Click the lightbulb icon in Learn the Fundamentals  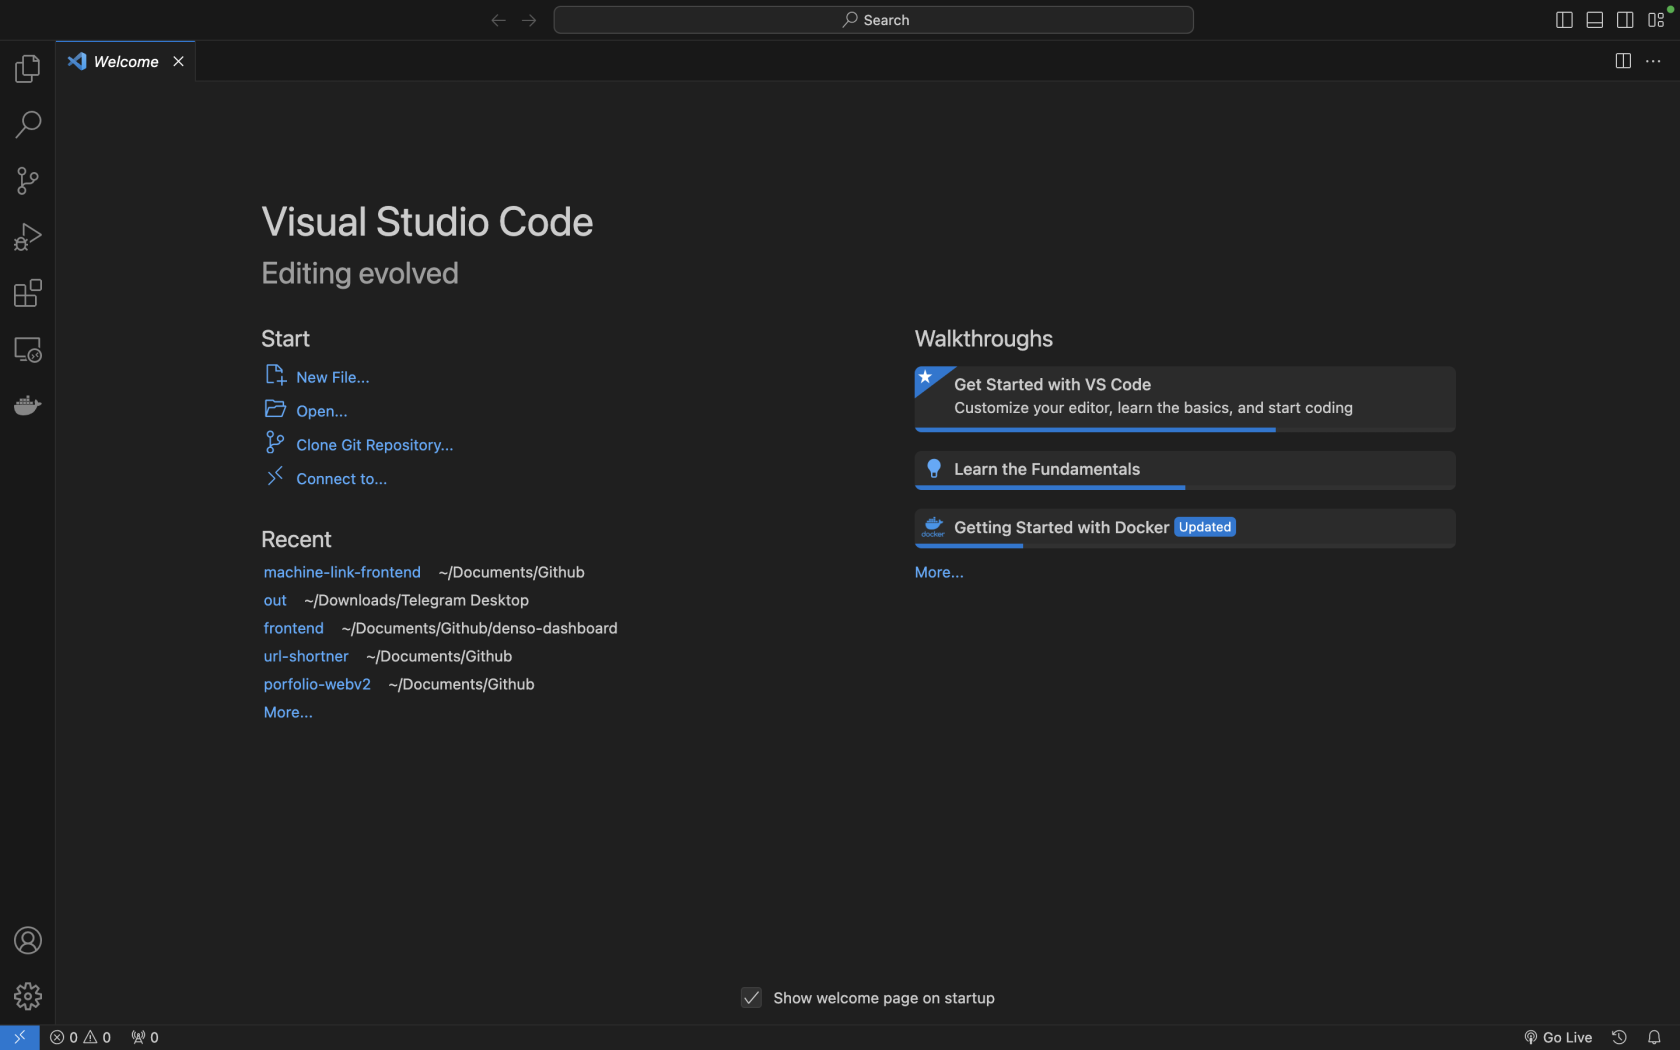point(934,469)
